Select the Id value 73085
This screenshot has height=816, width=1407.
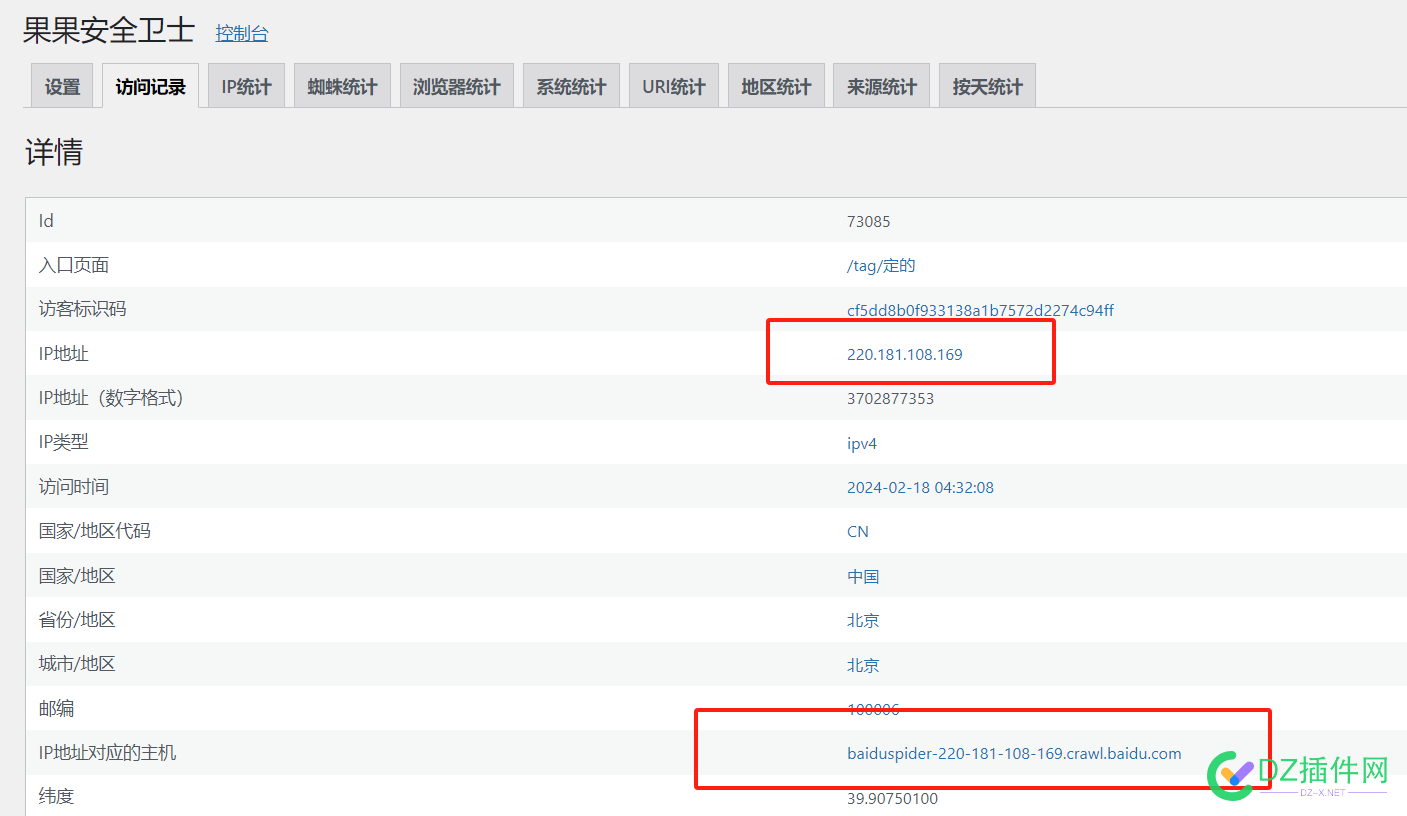coord(868,221)
